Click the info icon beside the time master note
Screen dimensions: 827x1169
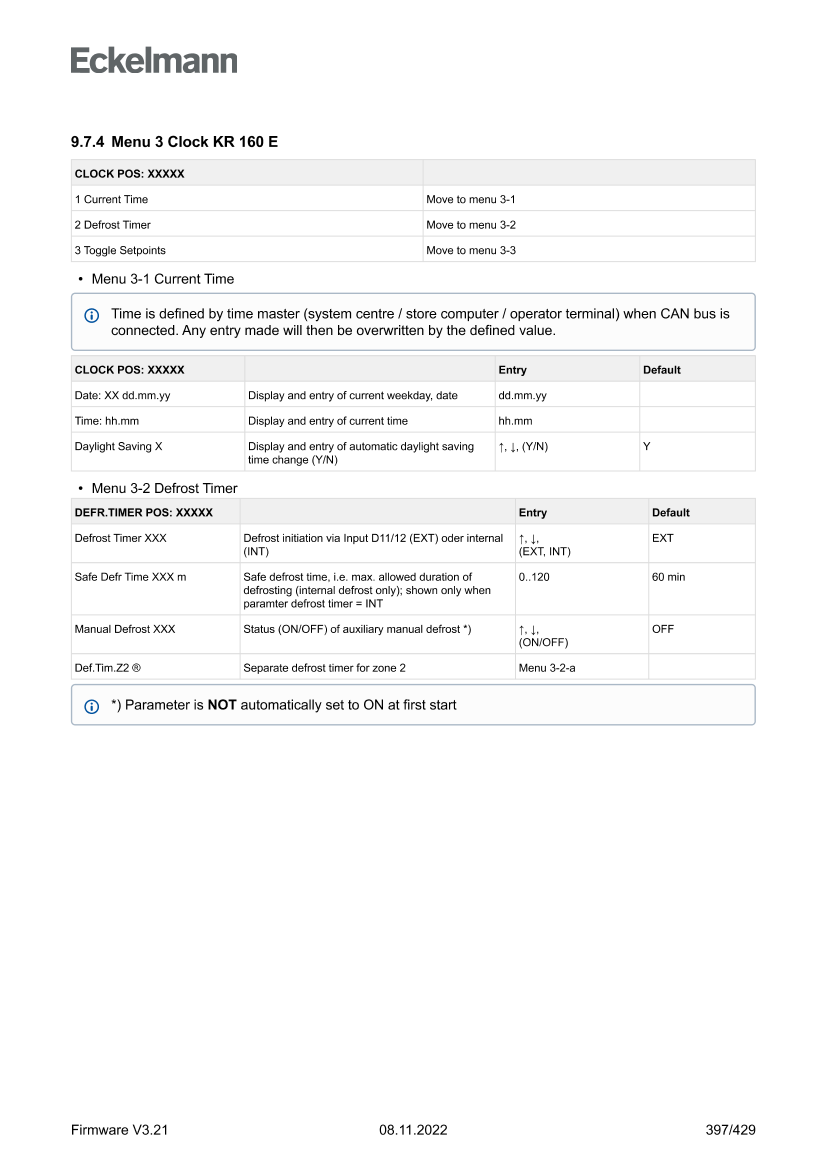[x=92, y=315]
